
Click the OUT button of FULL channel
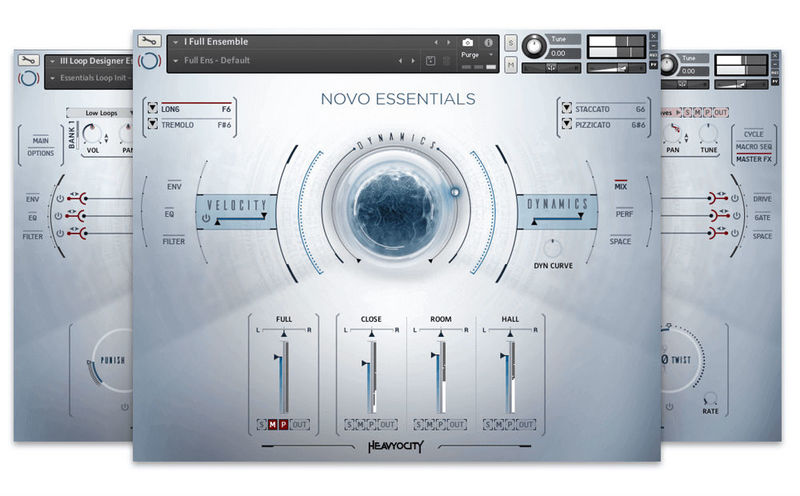pyautogui.click(x=299, y=425)
